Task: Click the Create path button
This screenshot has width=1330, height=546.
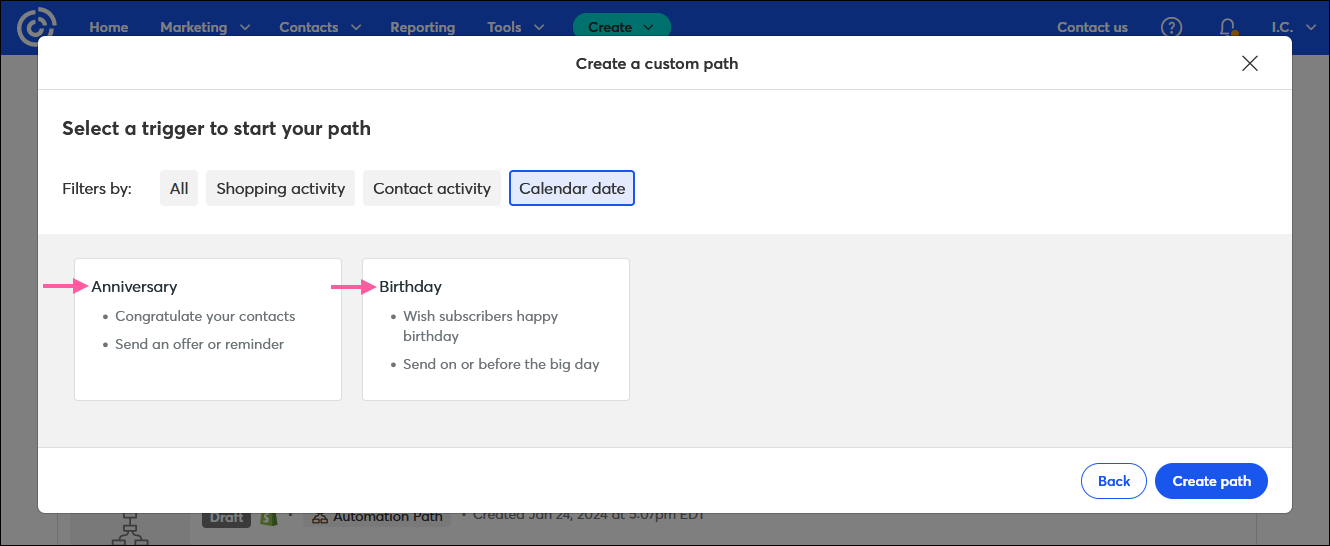Action: (x=1211, y=481)
